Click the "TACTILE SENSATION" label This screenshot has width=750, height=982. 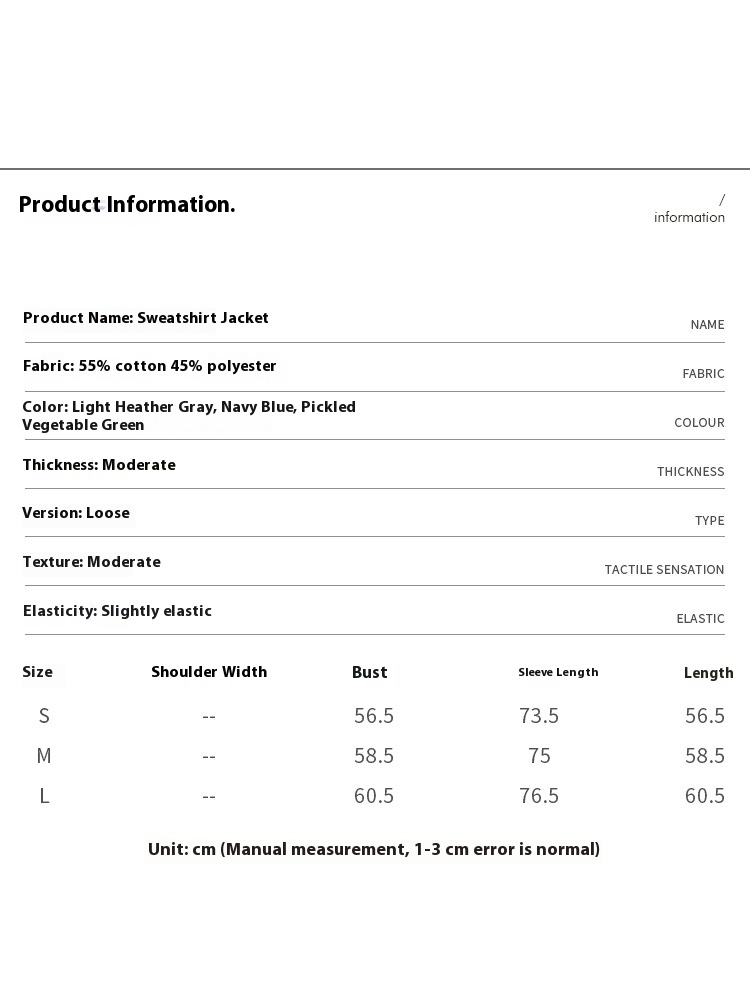click(664, 570)
